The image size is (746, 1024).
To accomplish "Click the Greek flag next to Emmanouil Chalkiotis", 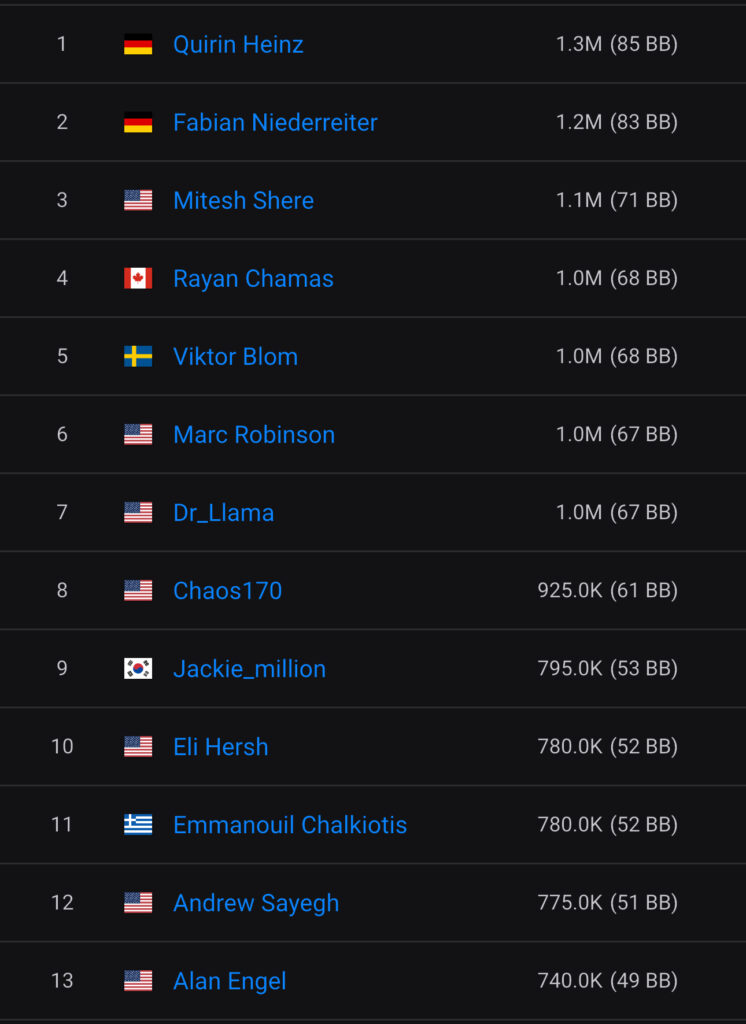I will pos(138,824).
